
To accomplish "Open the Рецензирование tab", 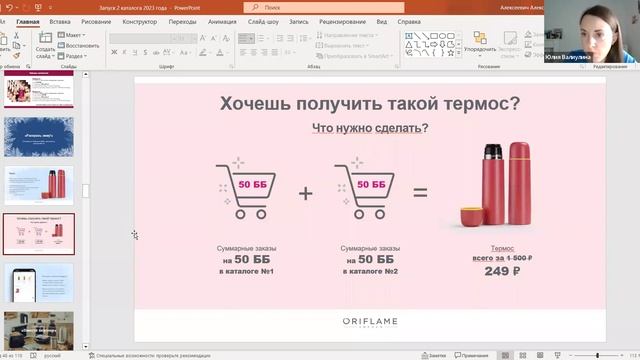I will pyautogui.click(x=342, y=22).
